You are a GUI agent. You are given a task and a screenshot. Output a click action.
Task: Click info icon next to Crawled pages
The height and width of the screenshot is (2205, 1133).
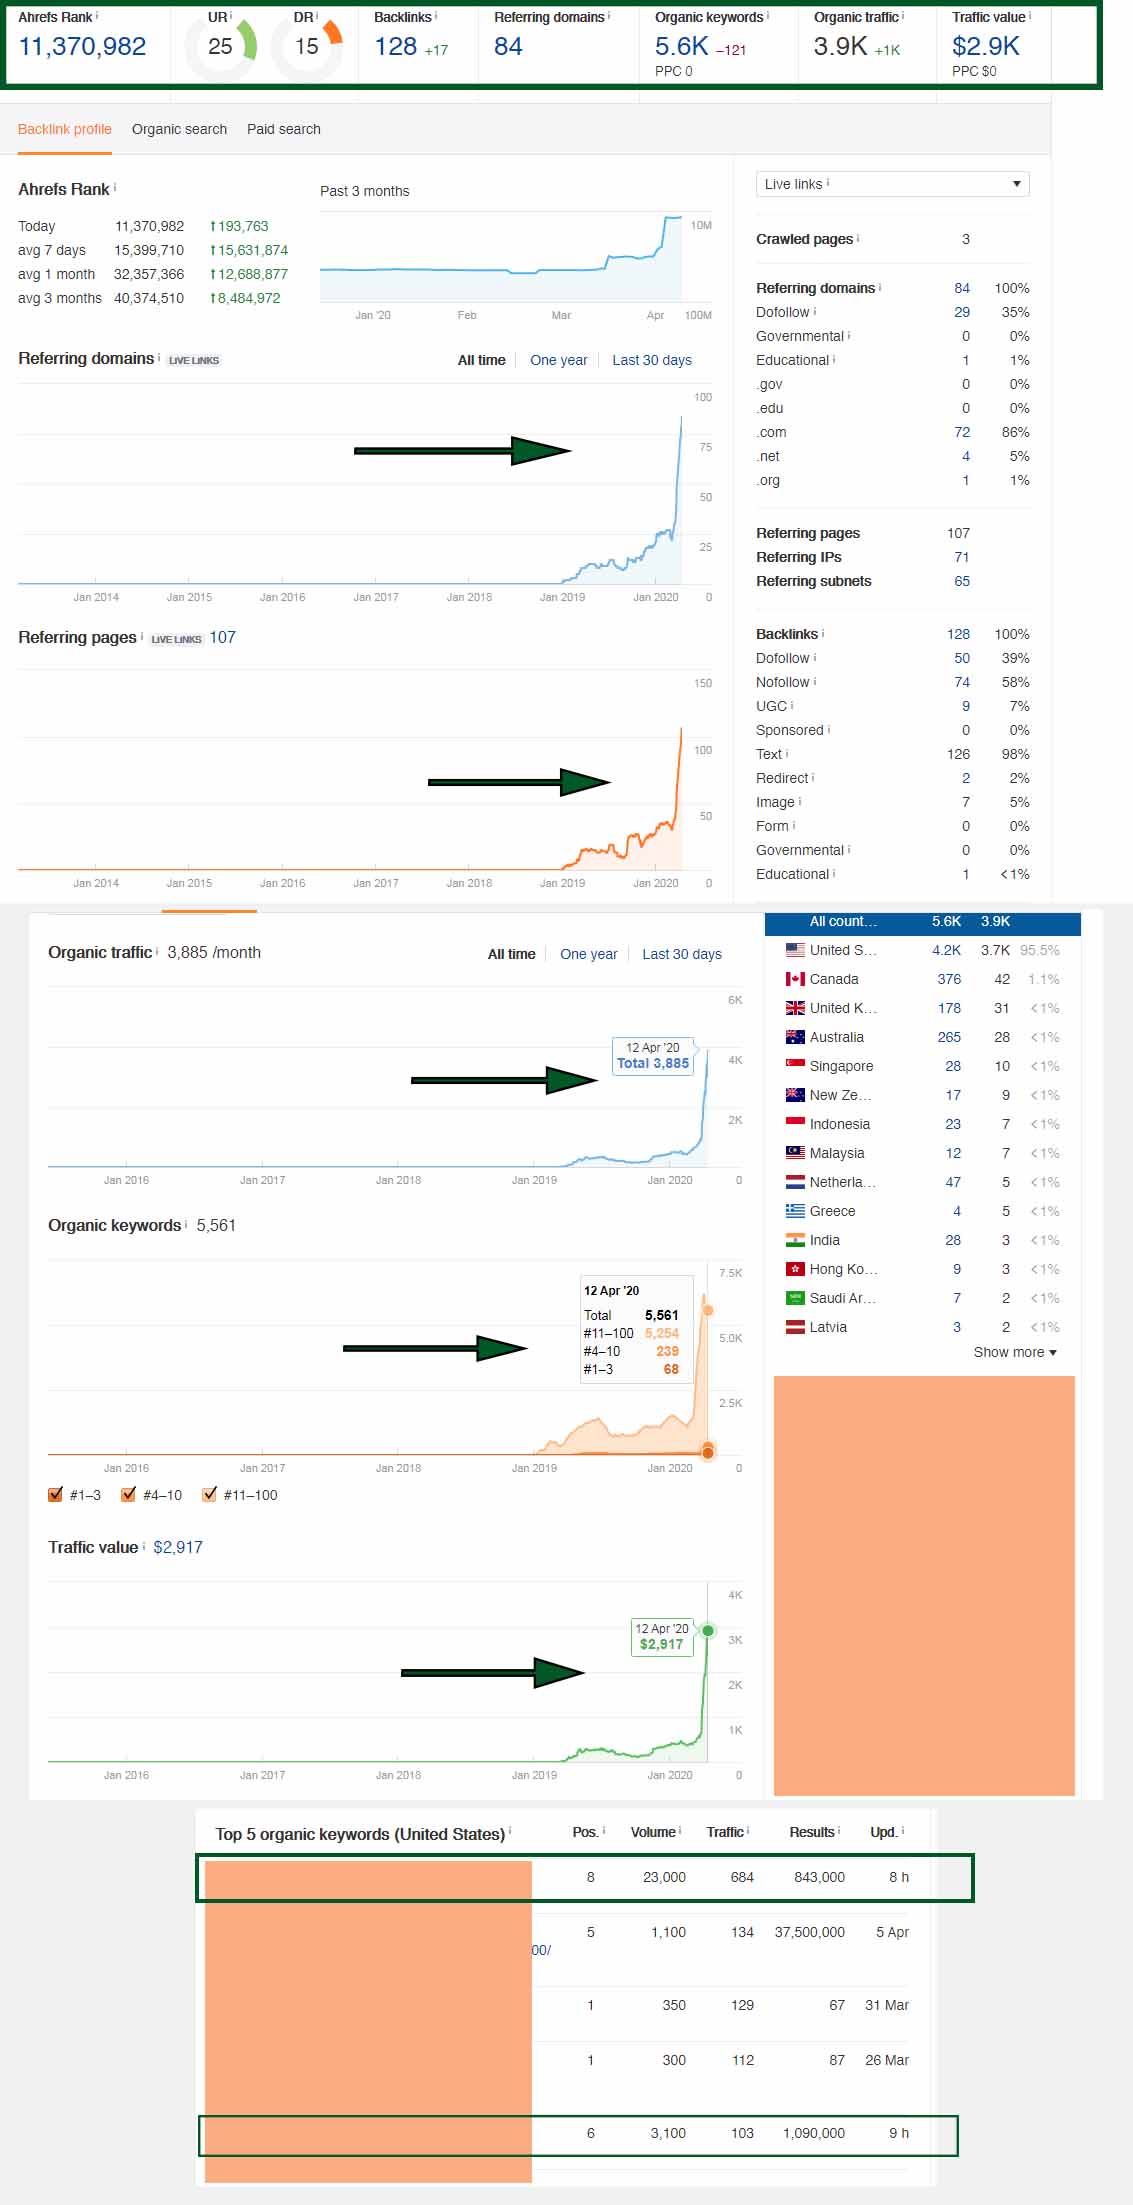coord(858,238)
